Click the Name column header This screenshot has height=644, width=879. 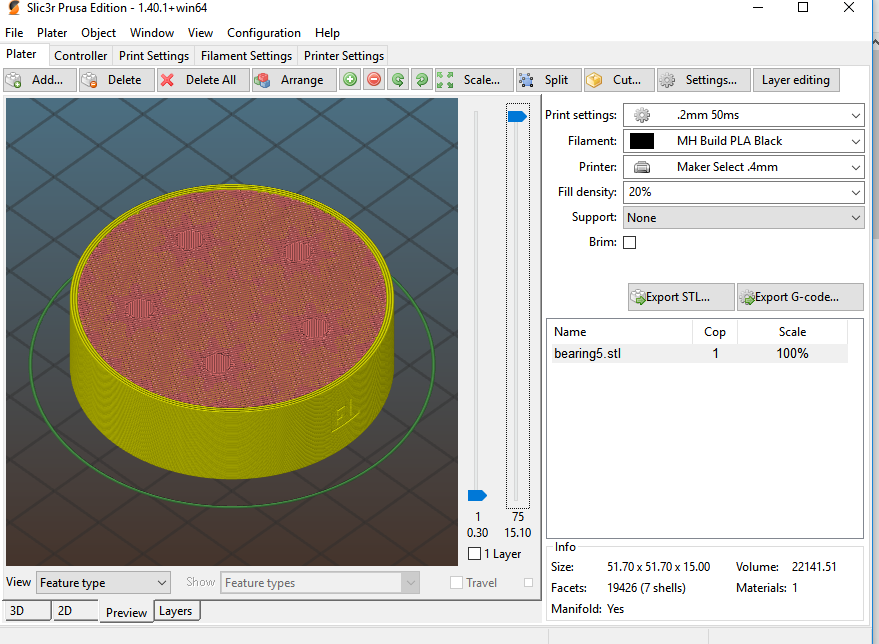pyautogui.click(x=621, y=332)
